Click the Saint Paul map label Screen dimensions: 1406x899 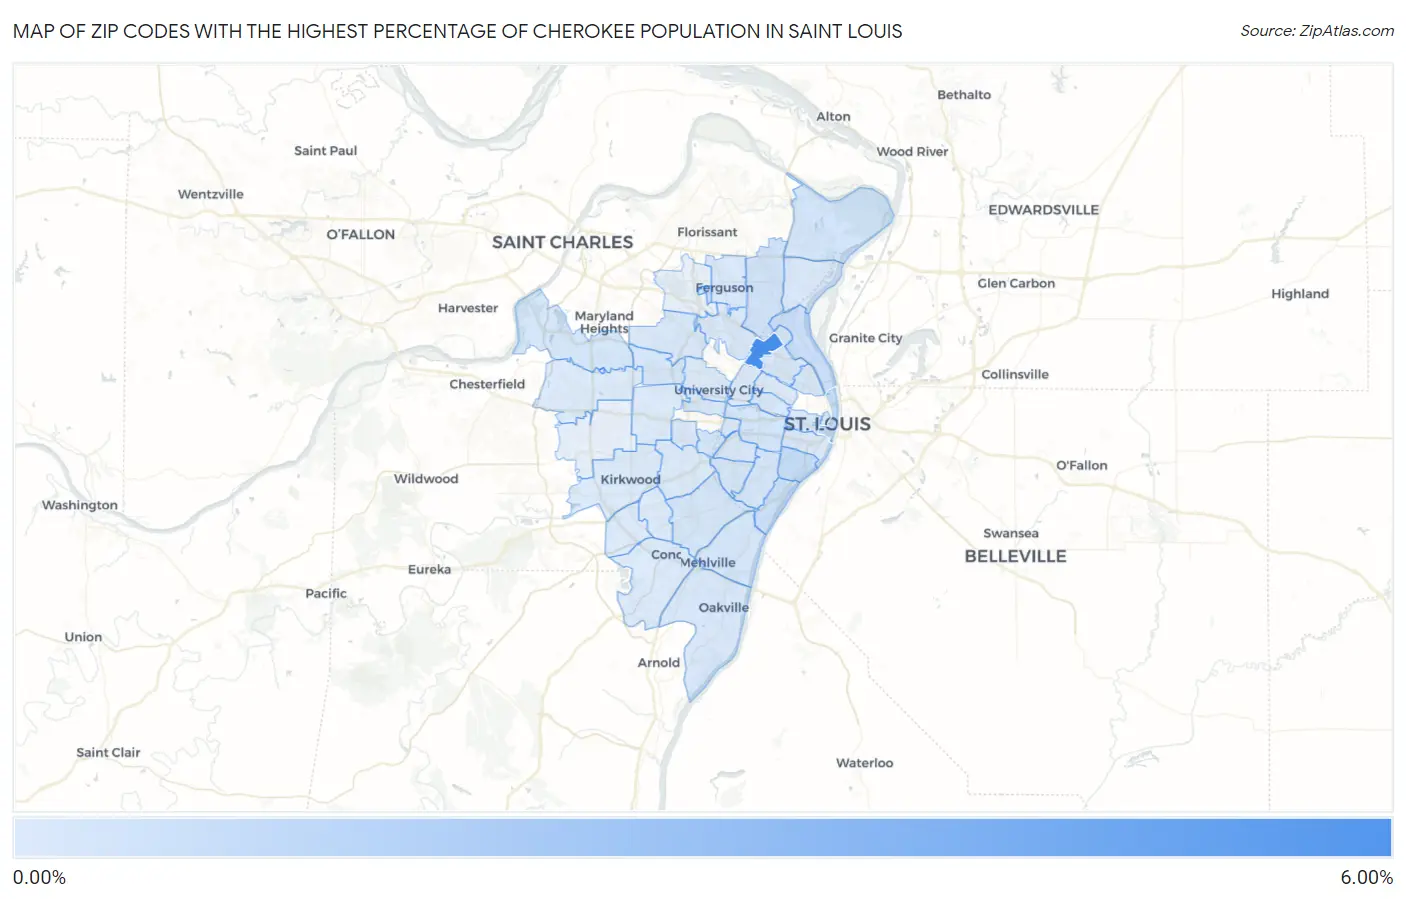click(x=325, y=151)
